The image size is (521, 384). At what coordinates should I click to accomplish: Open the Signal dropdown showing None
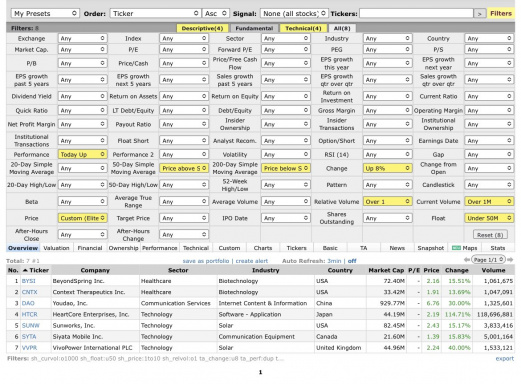[x=294, y=13]
